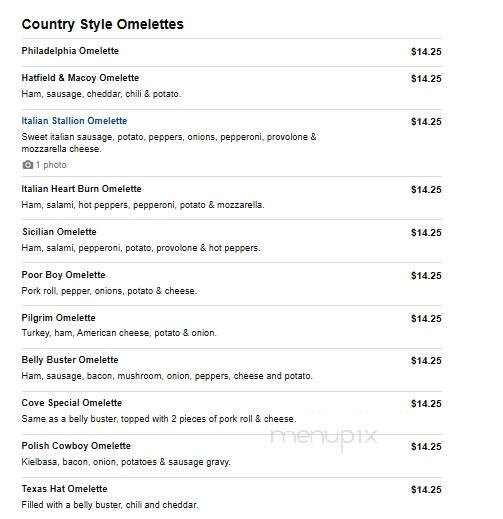Viewport: 503px width, 519px height.
Task: Click the Philadelphia Omelette $14.25 price
Action: tap(426, 52)
